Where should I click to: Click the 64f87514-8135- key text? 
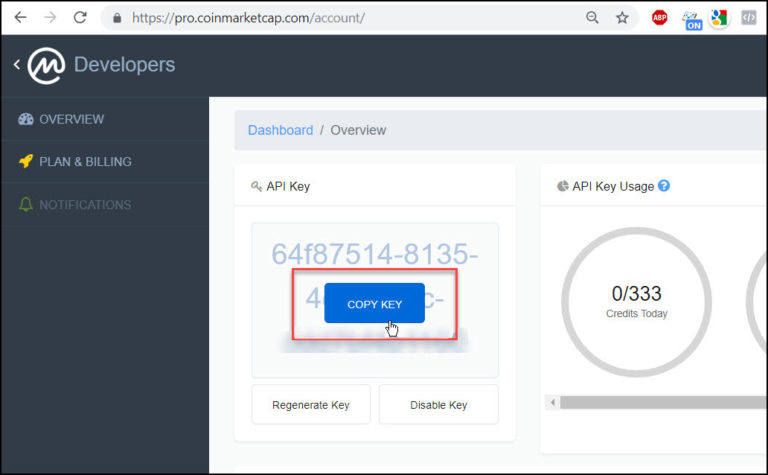coord(375,254)
